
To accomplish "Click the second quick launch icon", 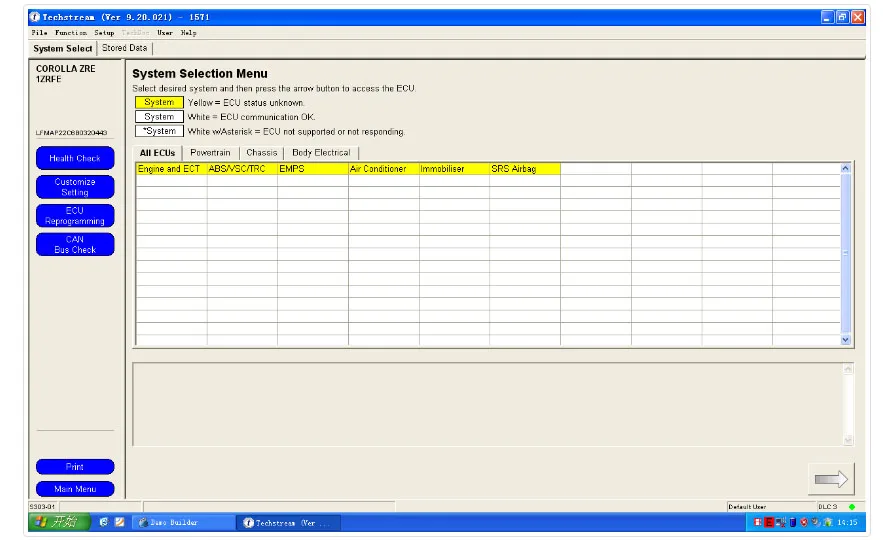I will click(119, 522).
